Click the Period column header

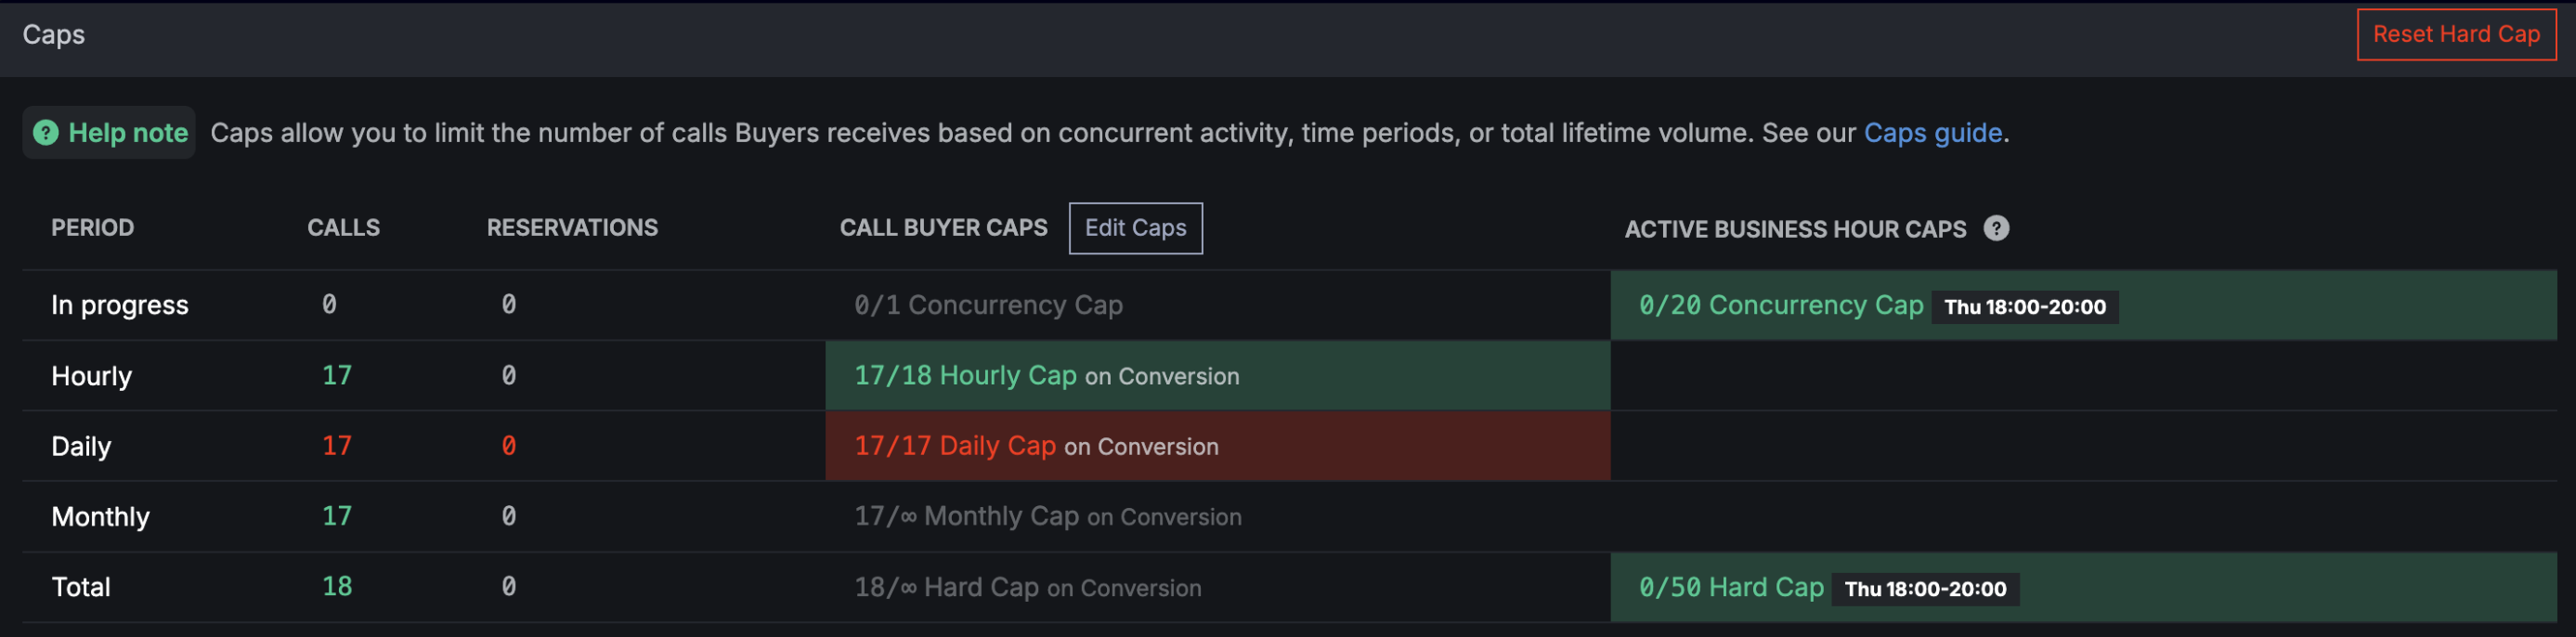(x=92, y=228)
